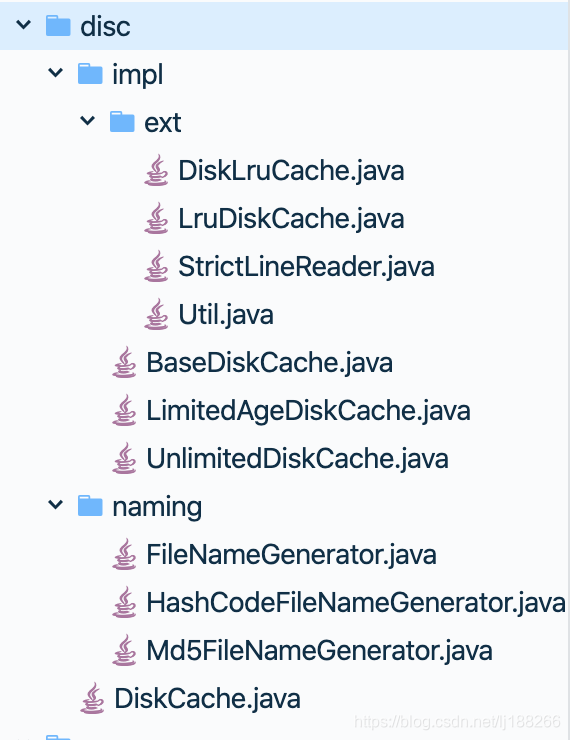Click the ext folder icon
Screen dimensions: 570x740
coord(122,122)
